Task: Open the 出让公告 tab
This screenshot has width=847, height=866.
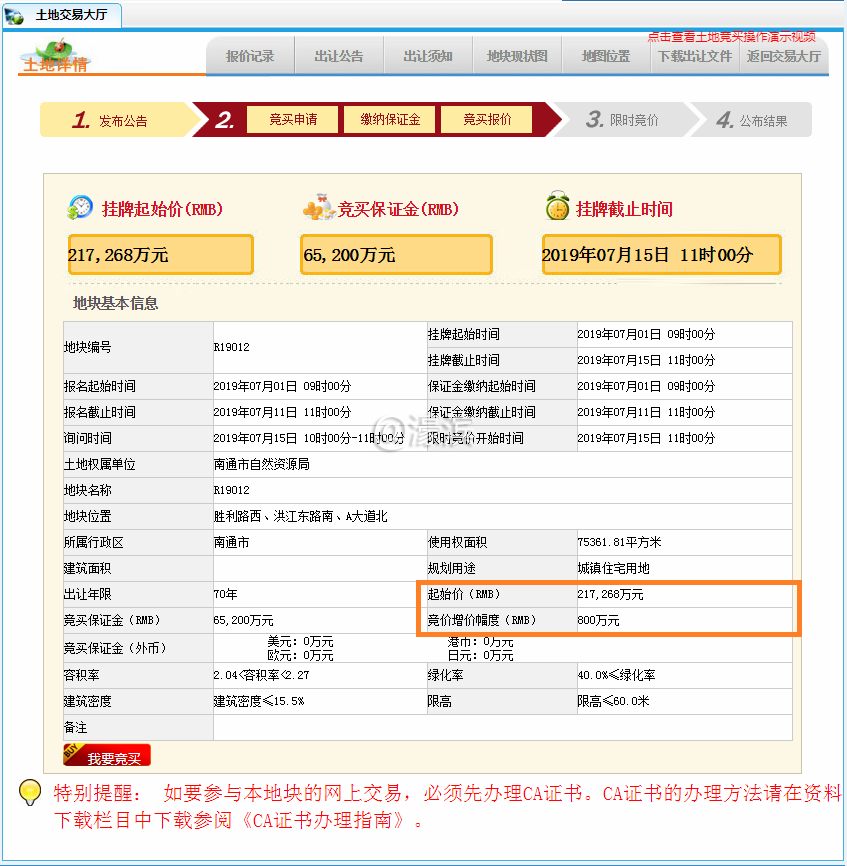Action: click(x=339, y=57)
